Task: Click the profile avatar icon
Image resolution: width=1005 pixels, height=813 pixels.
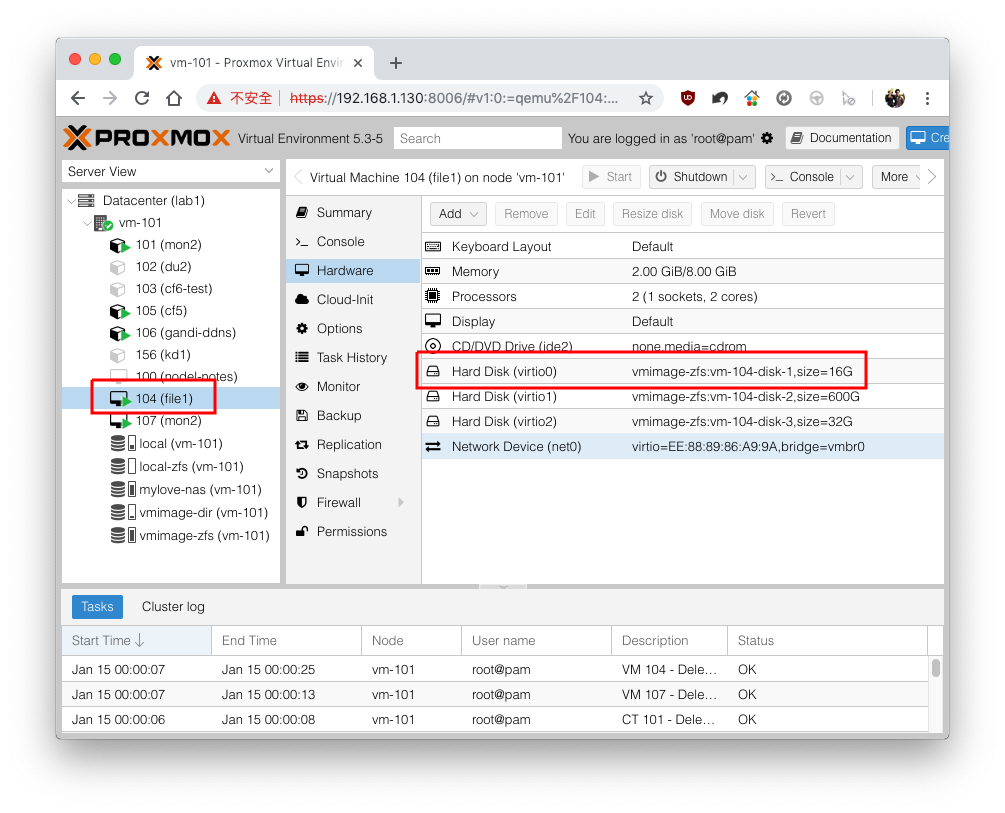Action: tap(895, 98)
